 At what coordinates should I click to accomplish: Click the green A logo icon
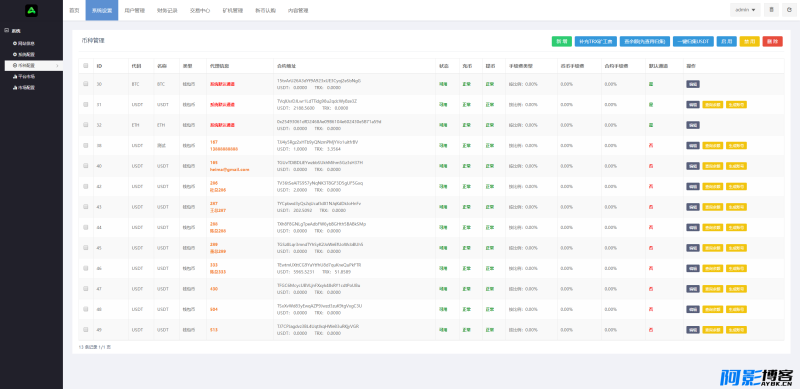pos(32,10)
